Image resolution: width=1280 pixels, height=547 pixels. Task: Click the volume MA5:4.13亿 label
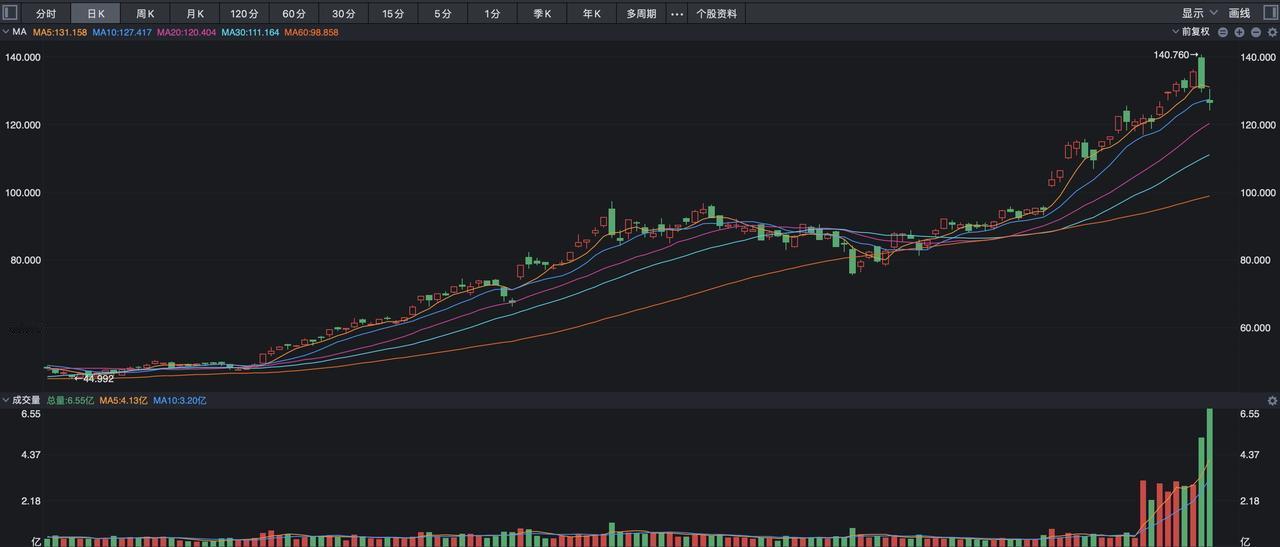point(123,401)
